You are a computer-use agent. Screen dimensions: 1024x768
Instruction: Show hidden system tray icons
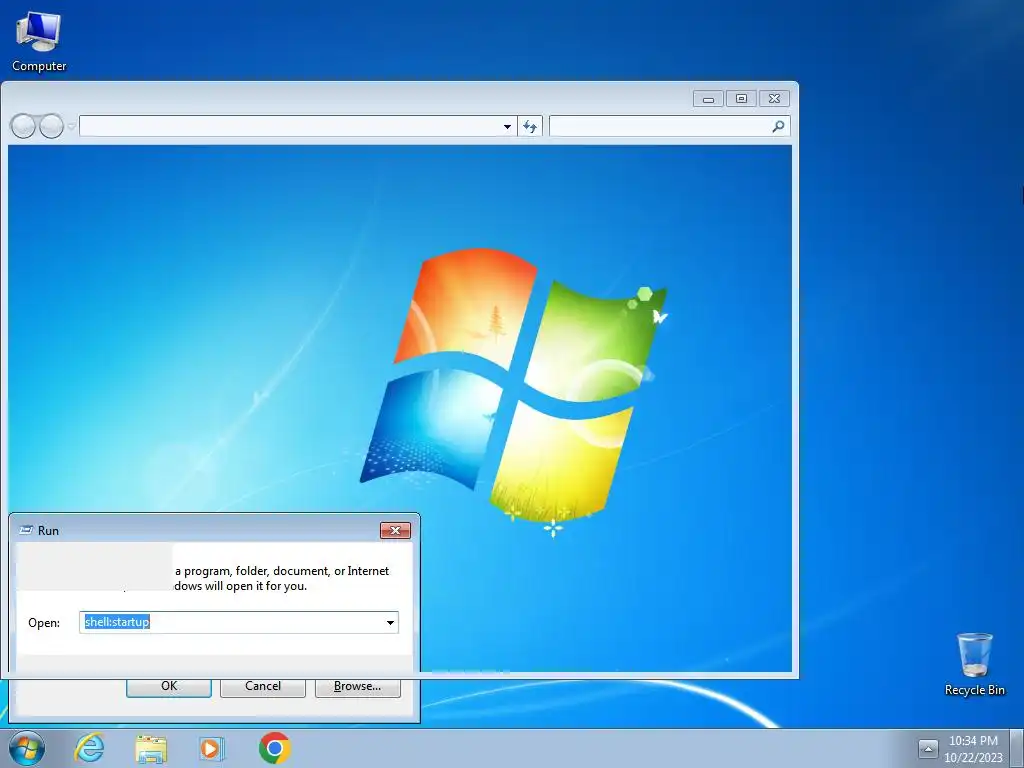pyautogui.click(x=928, y=748)
